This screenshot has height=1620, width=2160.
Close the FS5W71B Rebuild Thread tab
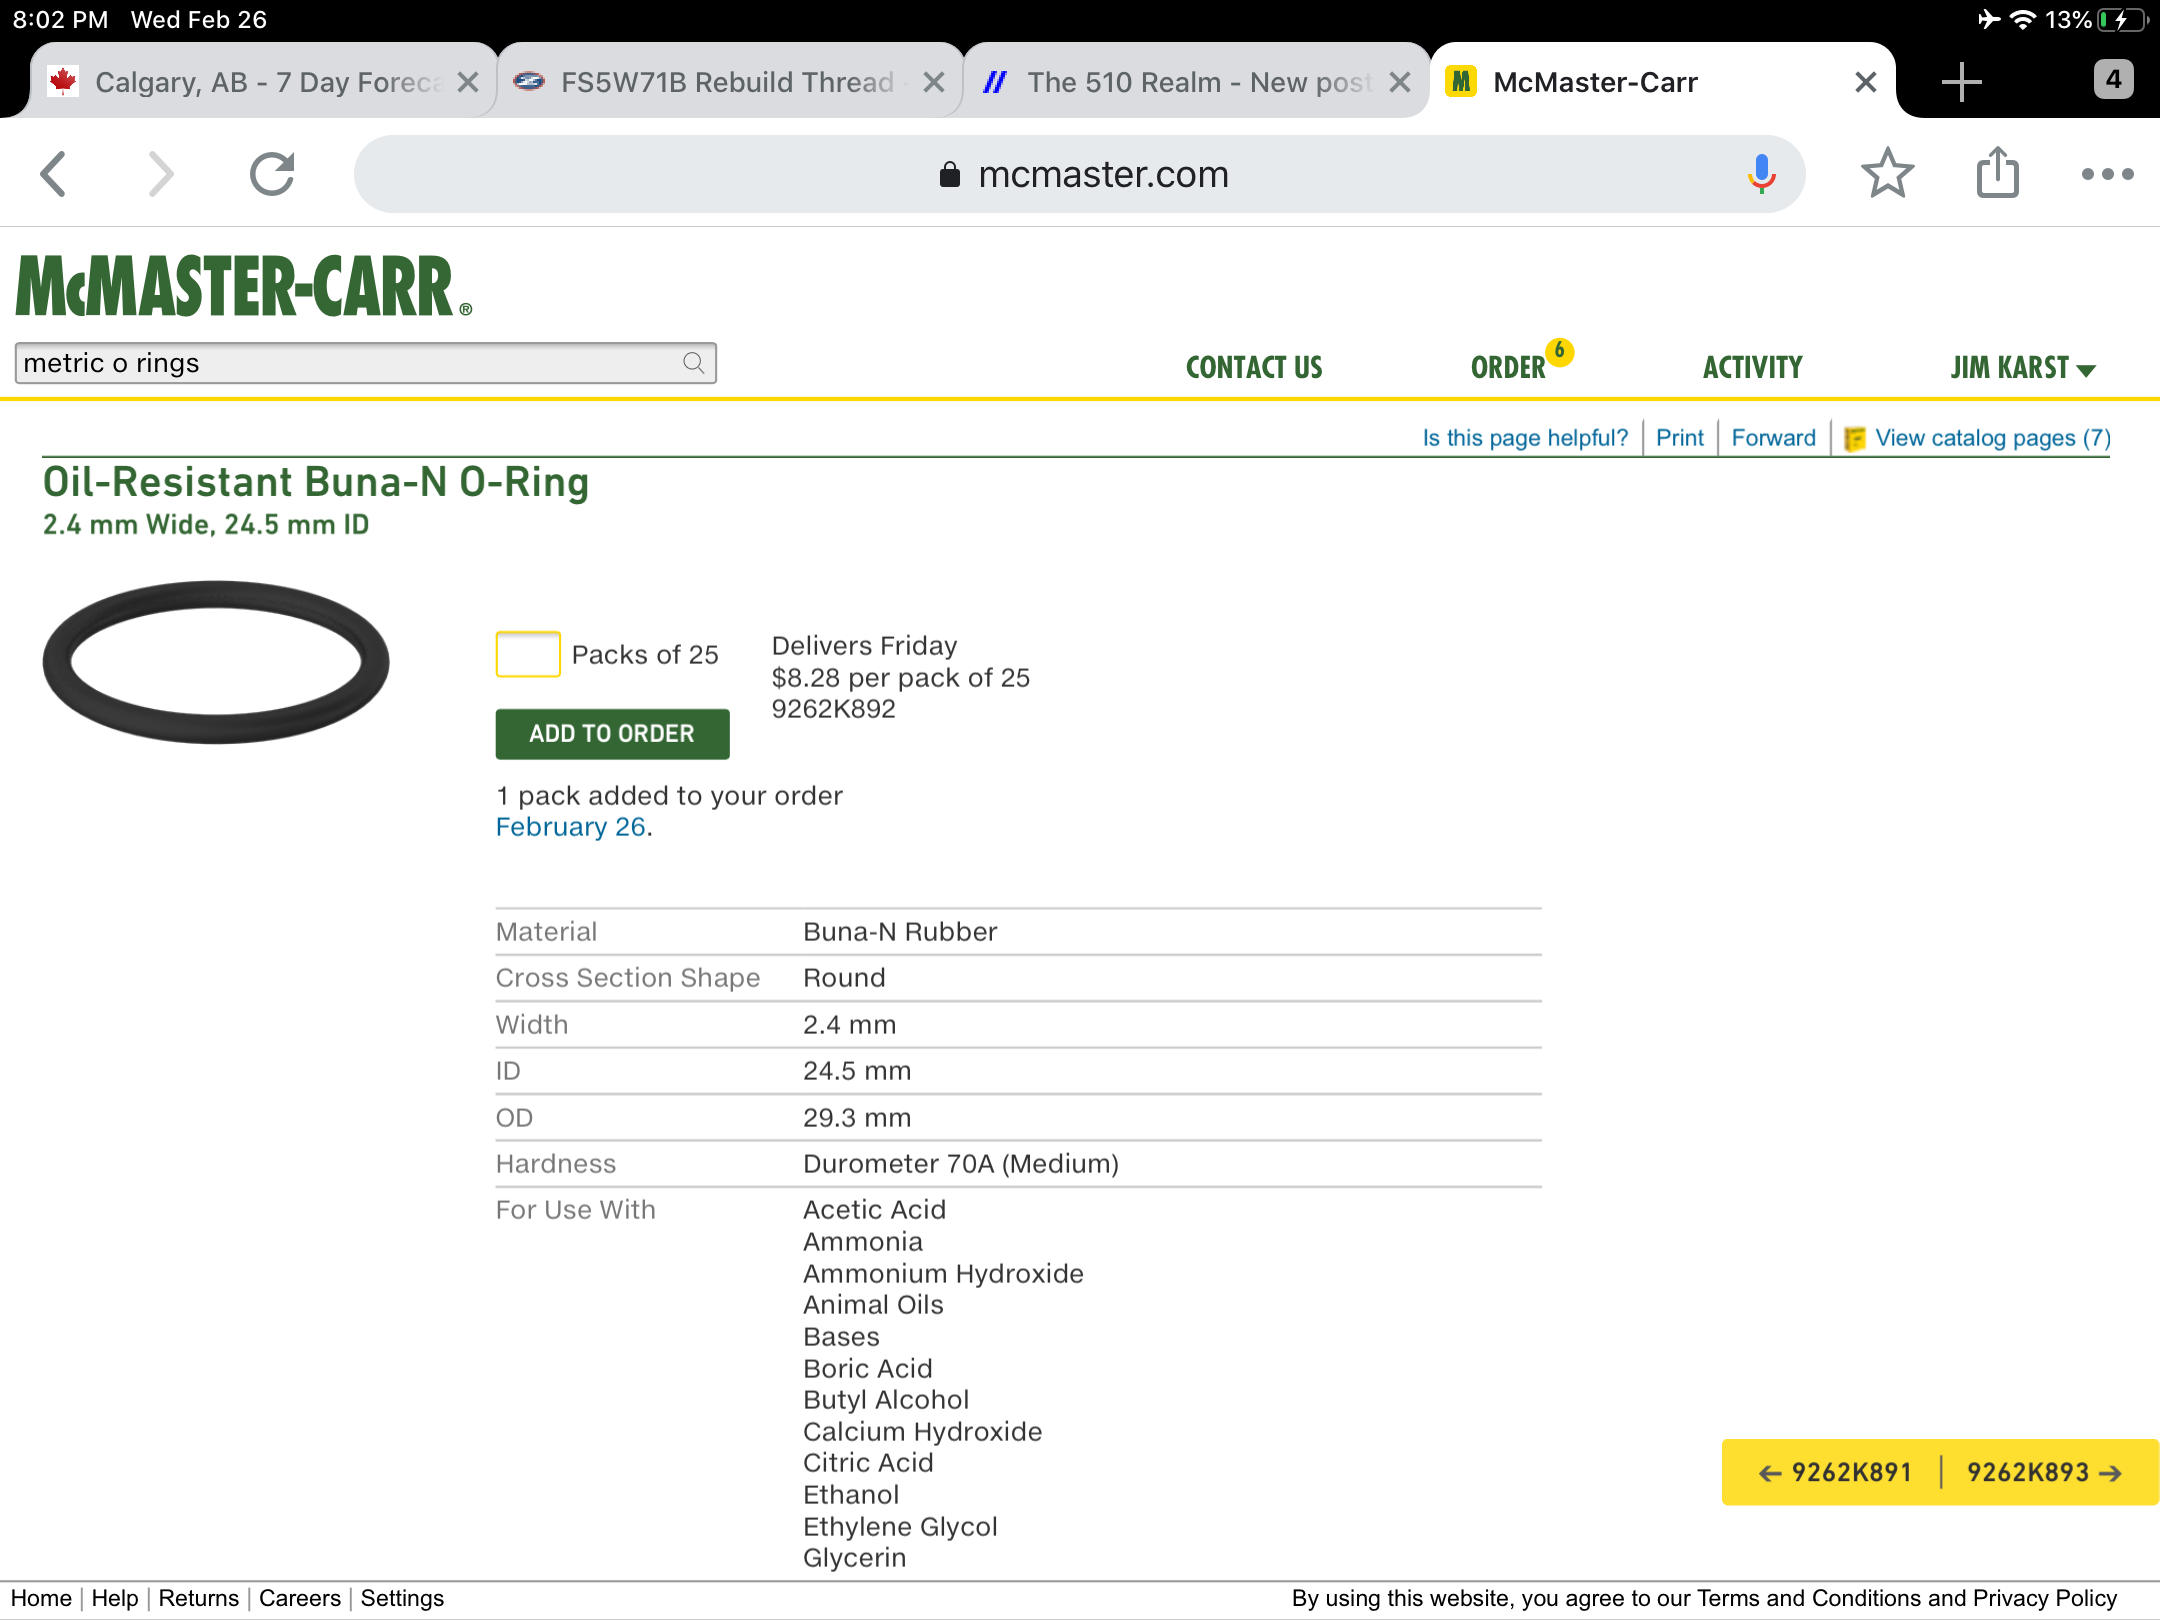pos(933,82)
